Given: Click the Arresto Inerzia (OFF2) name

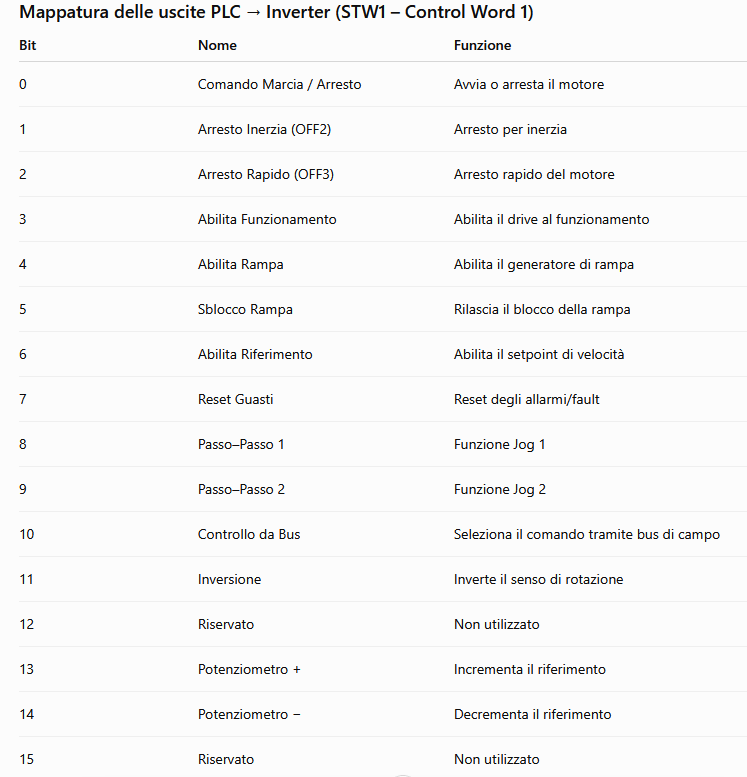Looking at the screenshot, I should click(x=264, y=129).
